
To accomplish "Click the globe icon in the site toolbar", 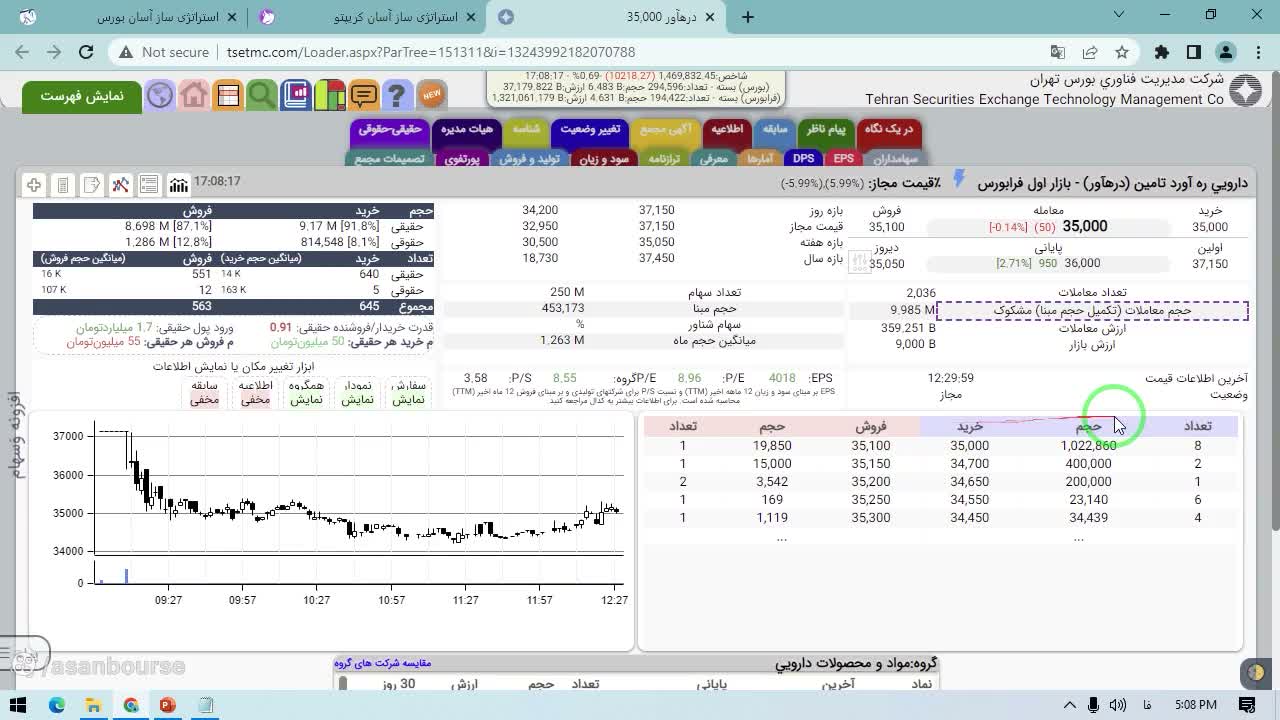I will (160, 95).
